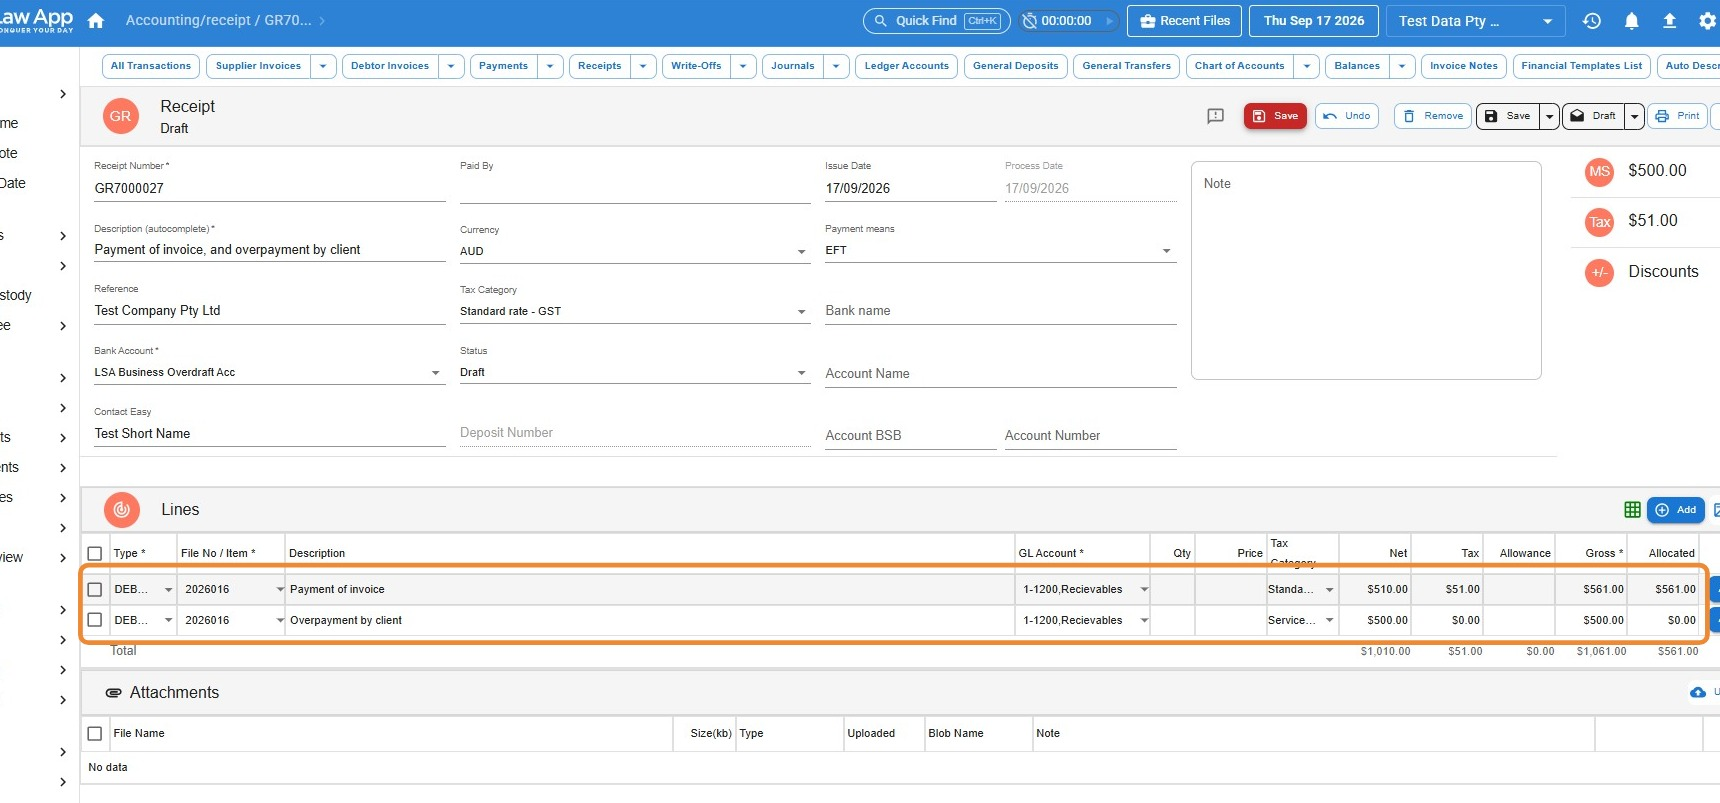1720x803 pixels.
Task: Open the Tax Category dropdown
Action: pos(633,312)
